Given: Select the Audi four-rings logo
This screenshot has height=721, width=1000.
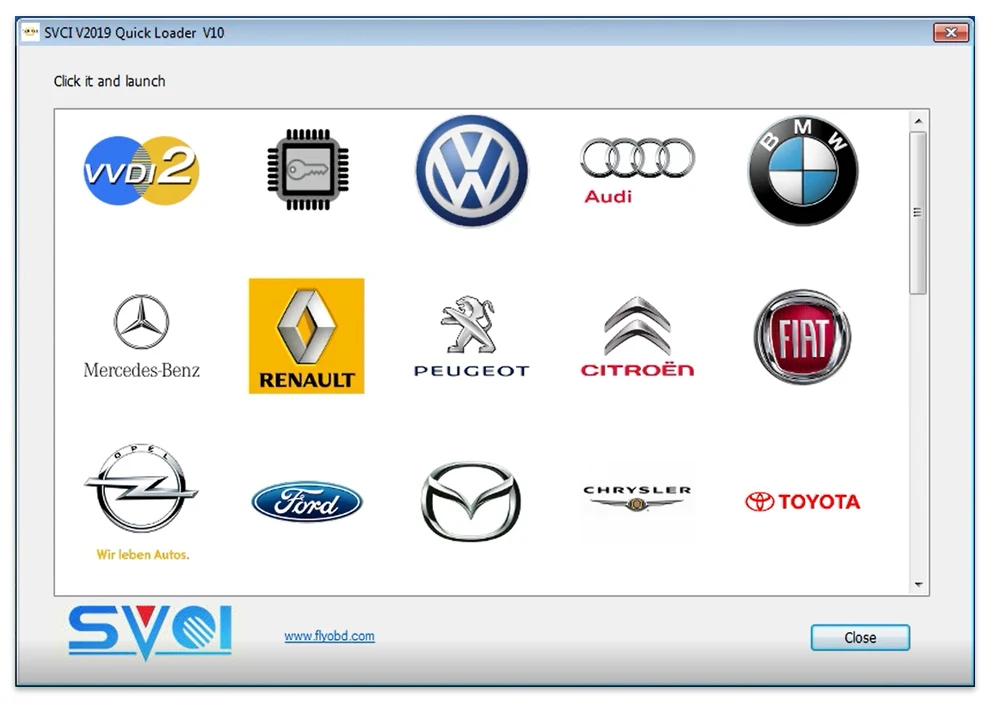Looking at the screenshot, I should 637,170.
